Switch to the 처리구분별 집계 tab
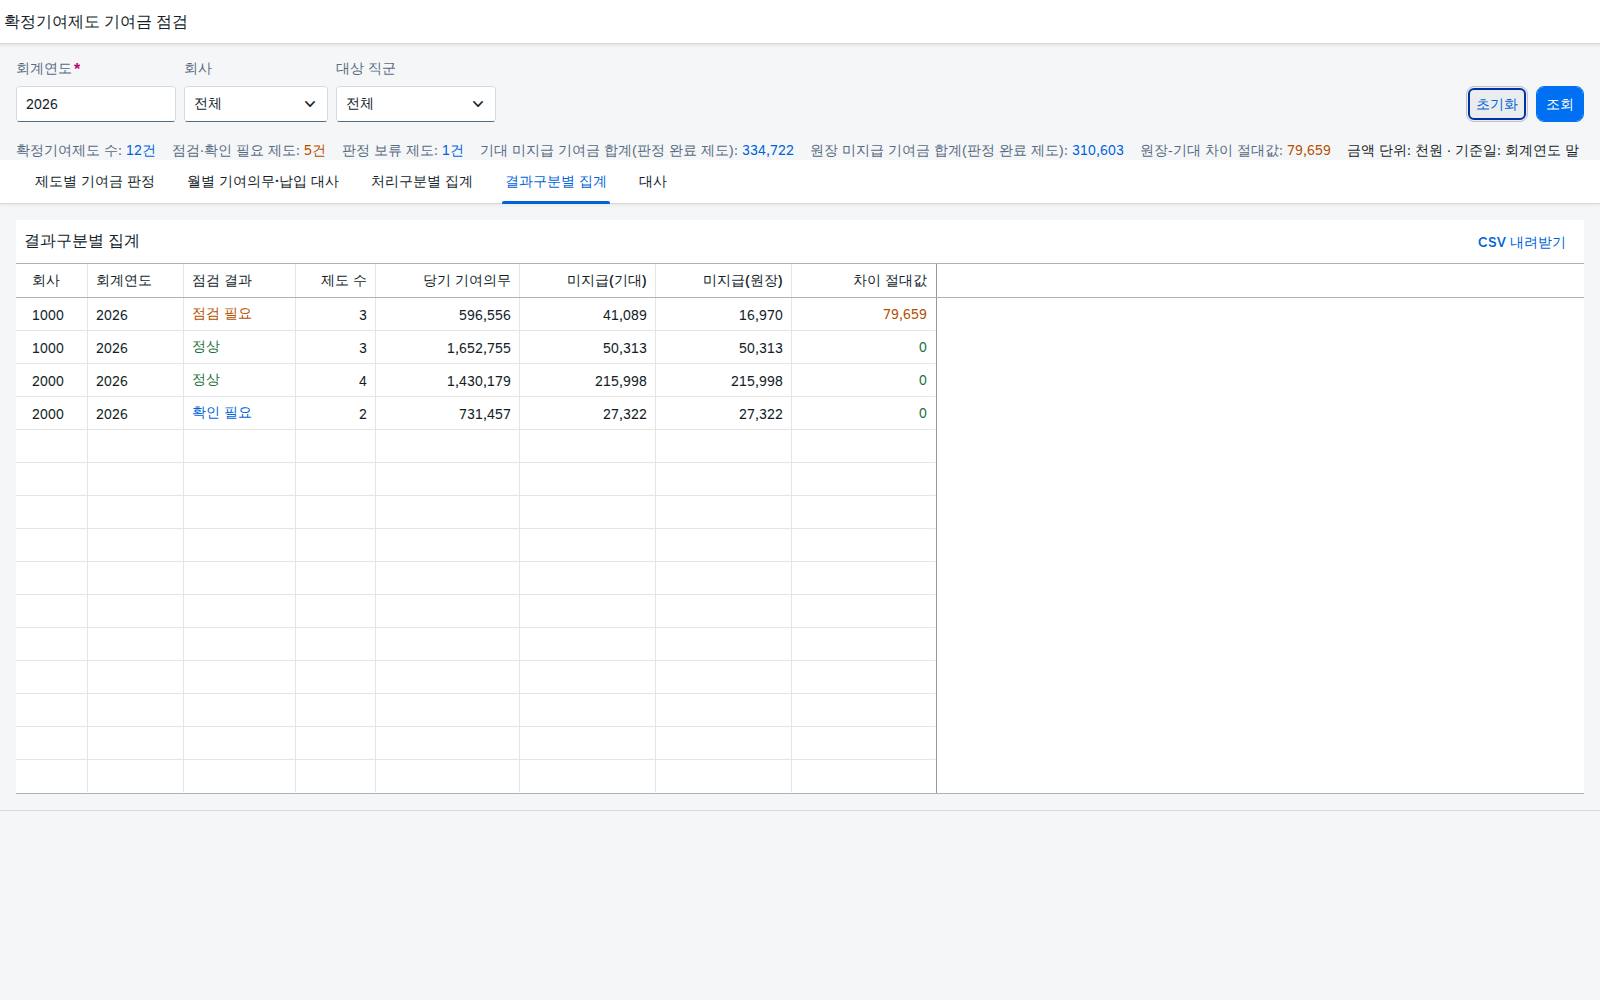Screen dimensions: 1600x1000 [422, 182]
